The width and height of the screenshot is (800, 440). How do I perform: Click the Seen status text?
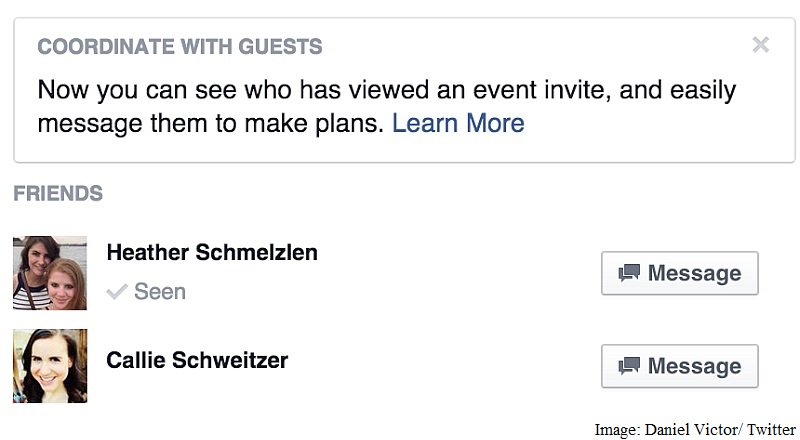(160, 292)
